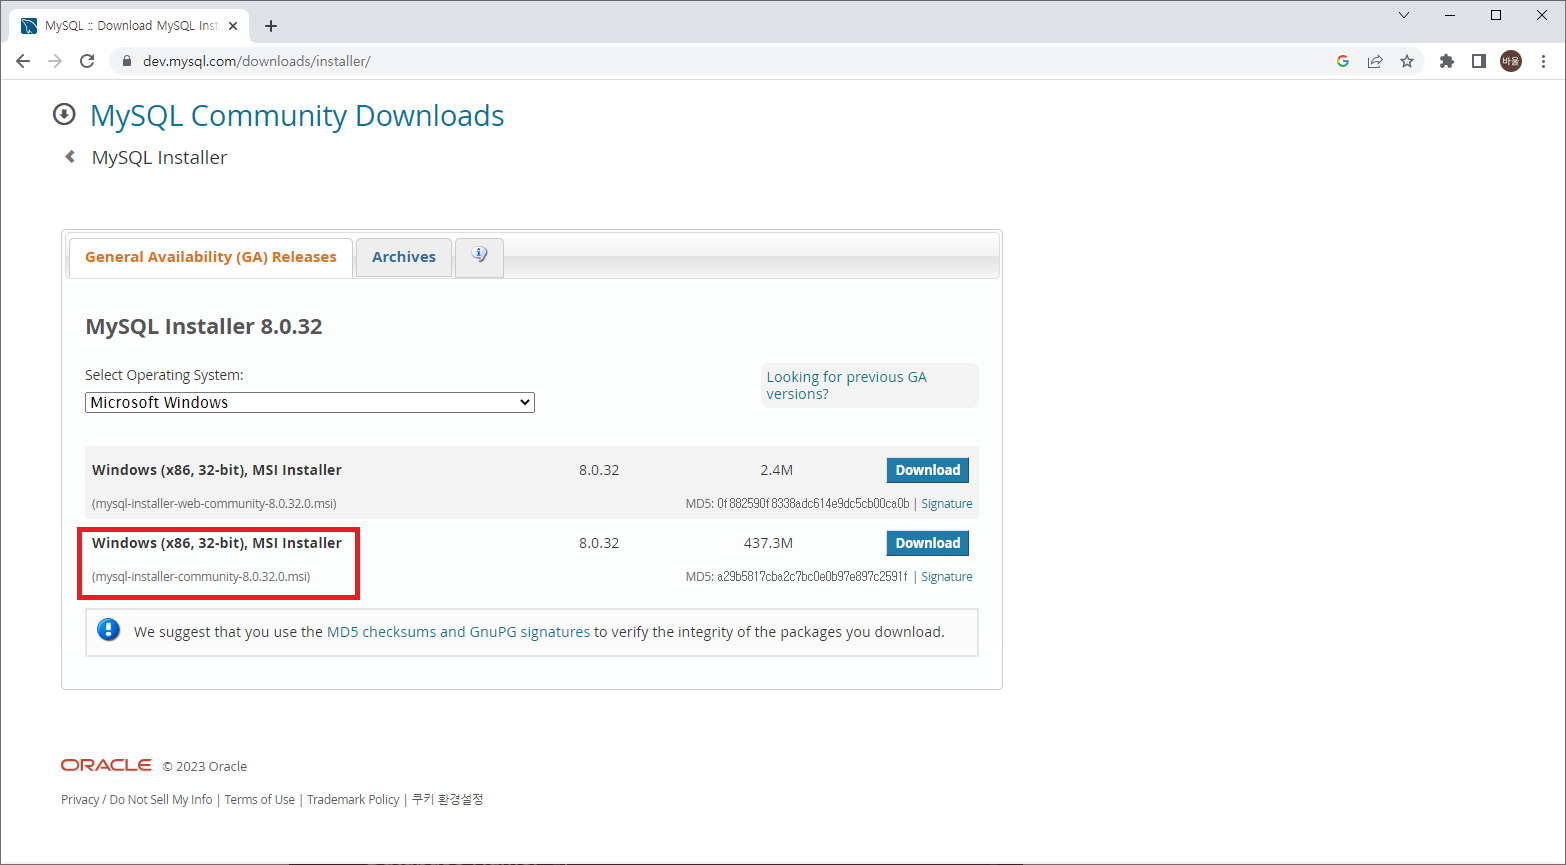The width and height of the screenshot is (1566, 865).
Task: Open the Chrome three-dot menu
Action: [x=1543, y=61]
